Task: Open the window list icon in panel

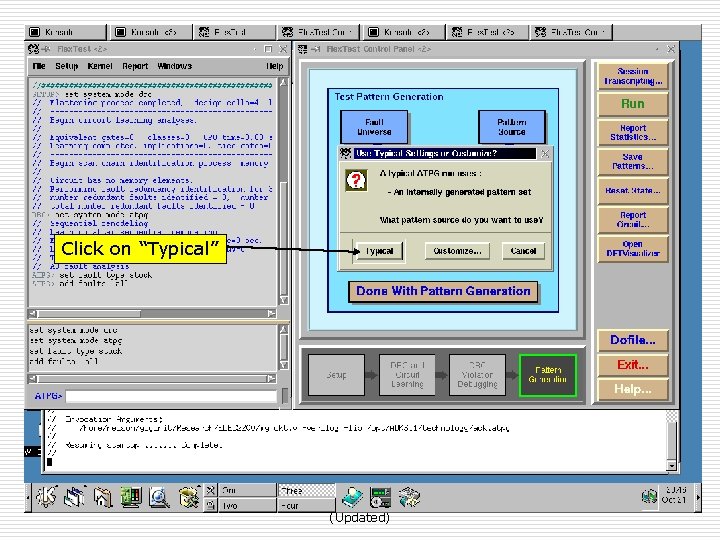Action: [75, 497]
